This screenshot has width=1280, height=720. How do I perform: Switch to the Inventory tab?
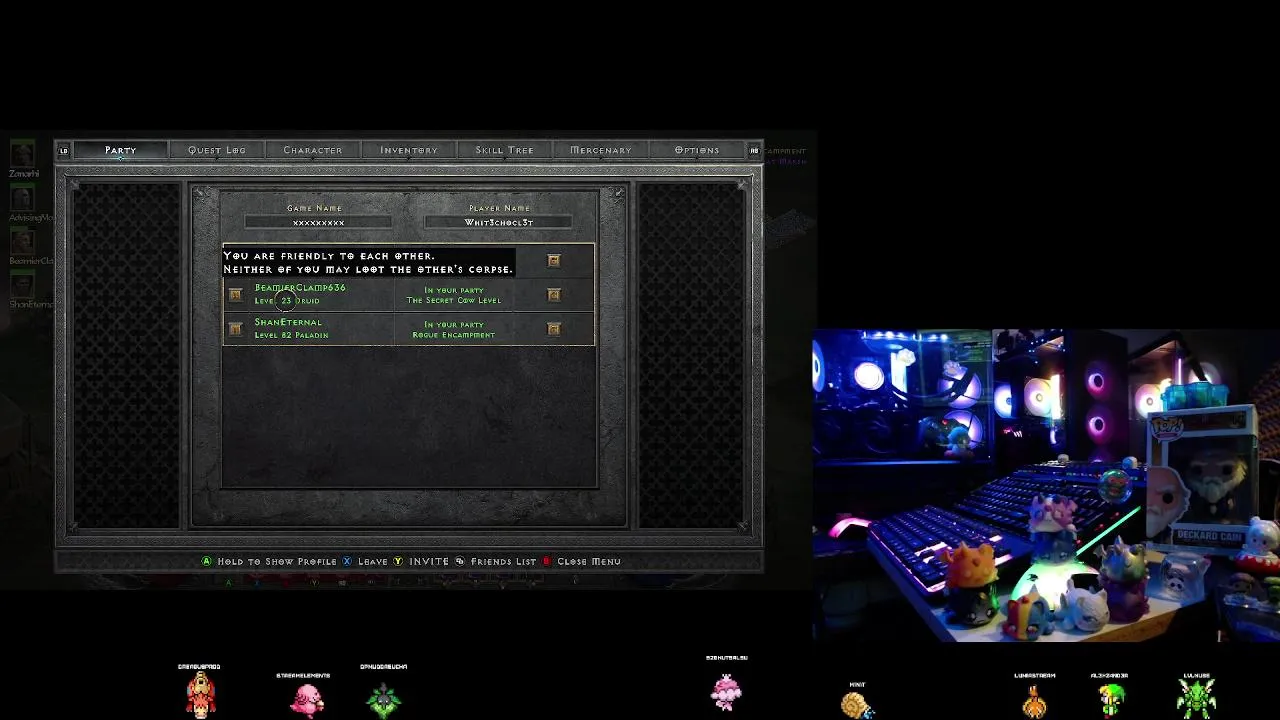click(409, 150)
